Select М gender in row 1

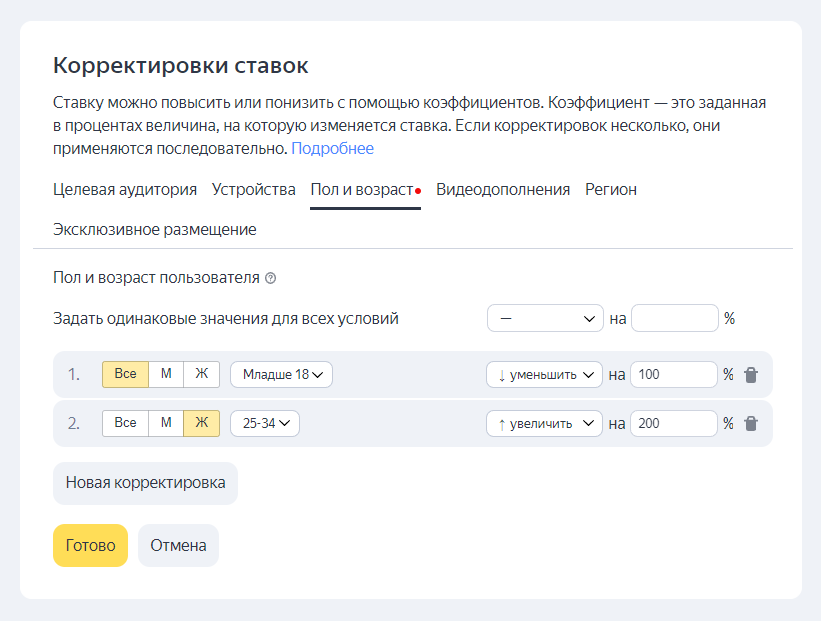point(166,374)
